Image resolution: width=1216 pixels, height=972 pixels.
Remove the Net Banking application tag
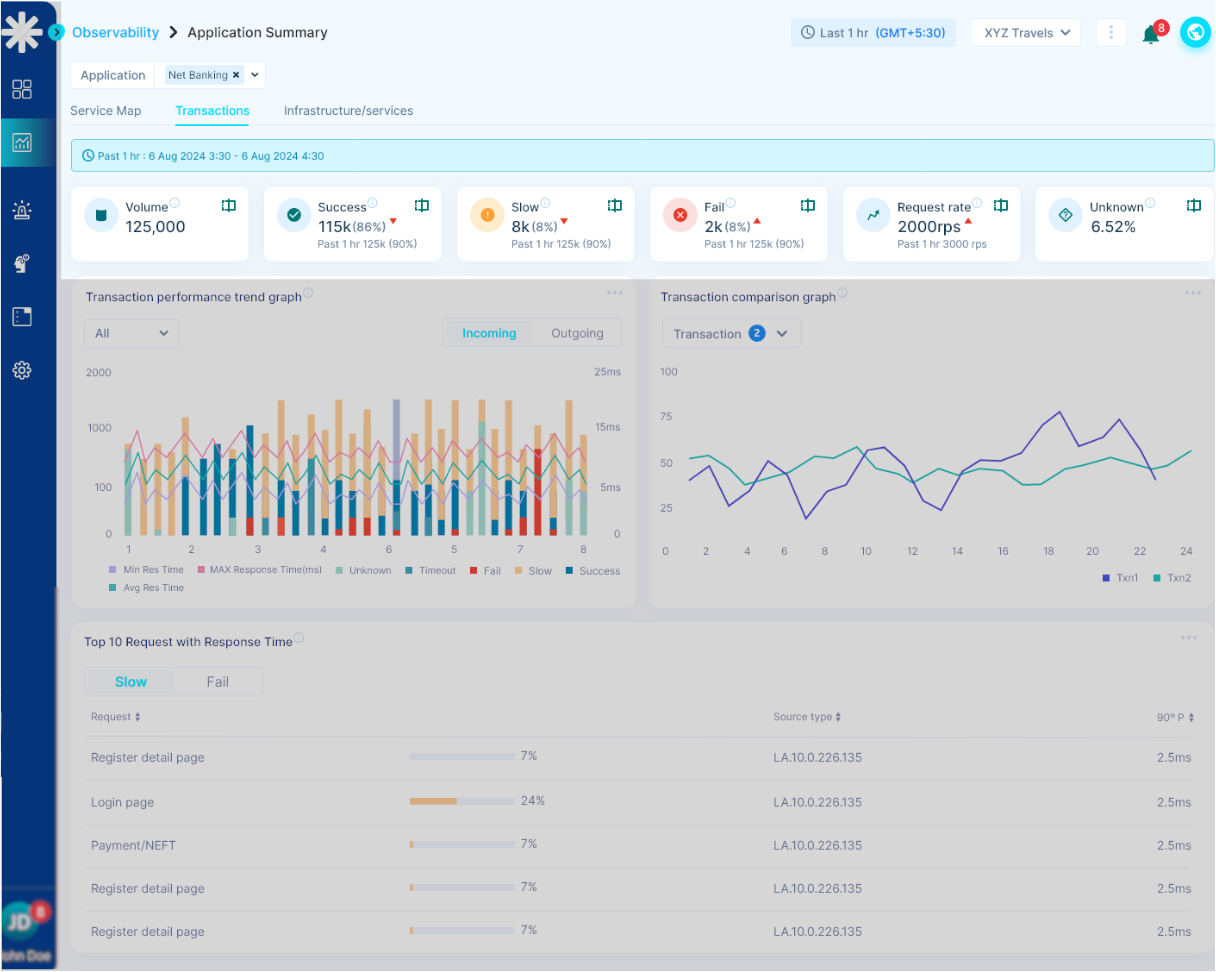236,75
